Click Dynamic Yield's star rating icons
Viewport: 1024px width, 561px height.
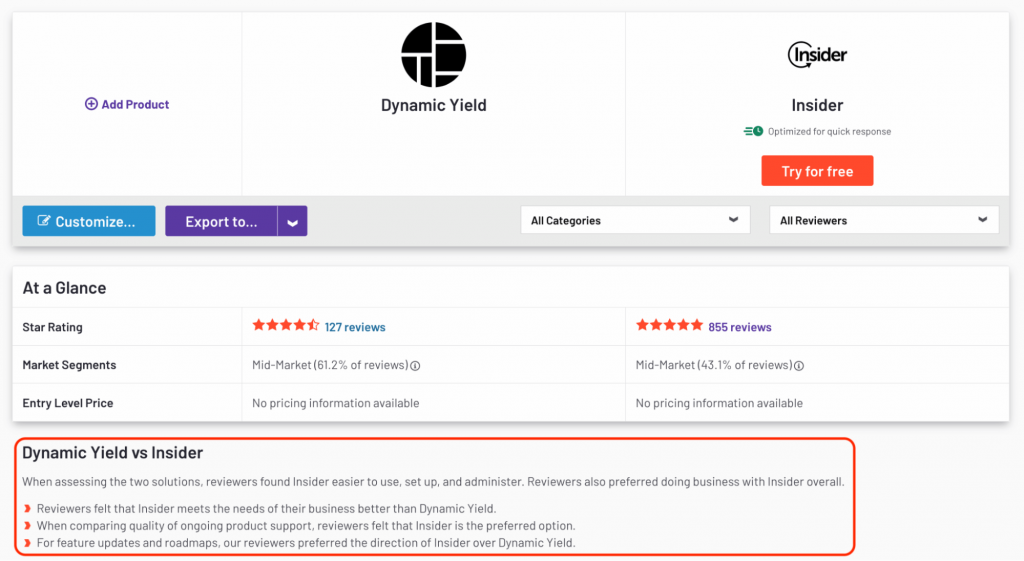point(285,325)
